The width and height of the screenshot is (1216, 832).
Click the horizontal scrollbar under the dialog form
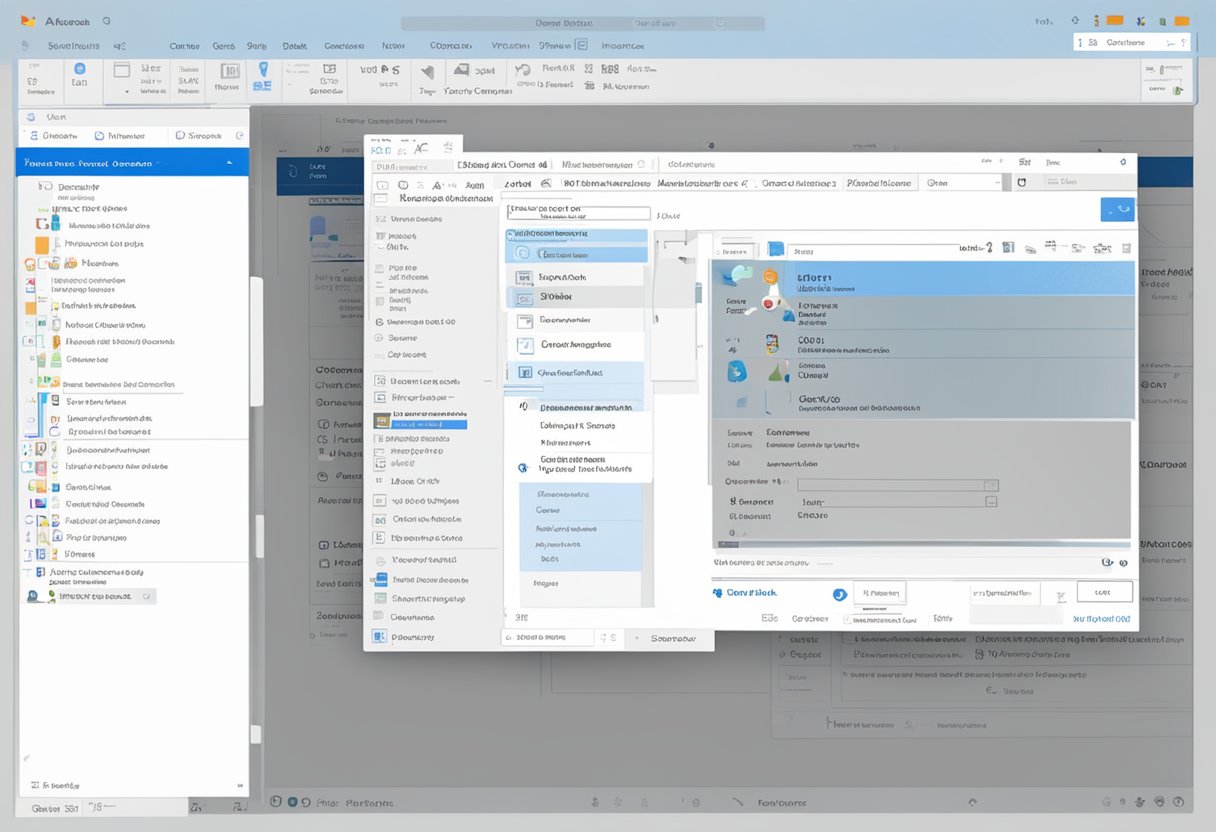(920, 548)
